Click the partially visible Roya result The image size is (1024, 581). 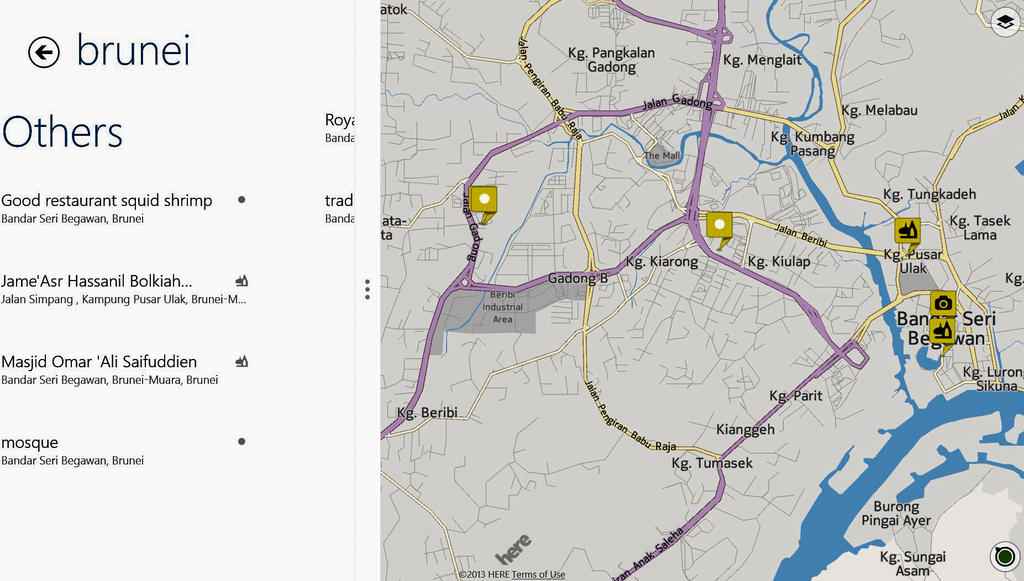pos(340,128)
